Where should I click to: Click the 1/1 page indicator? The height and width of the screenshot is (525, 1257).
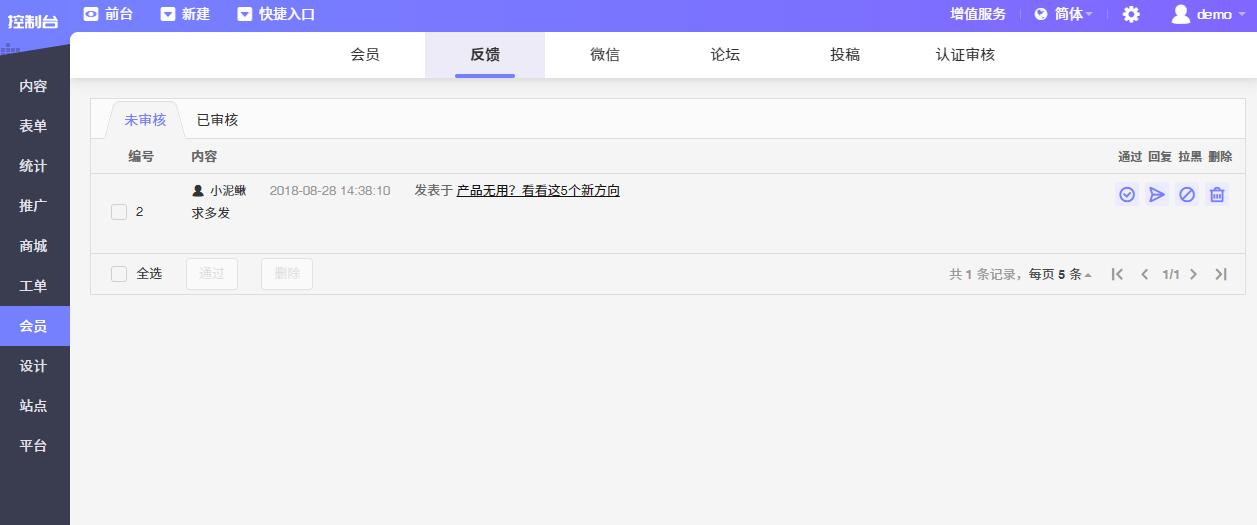1171,274
